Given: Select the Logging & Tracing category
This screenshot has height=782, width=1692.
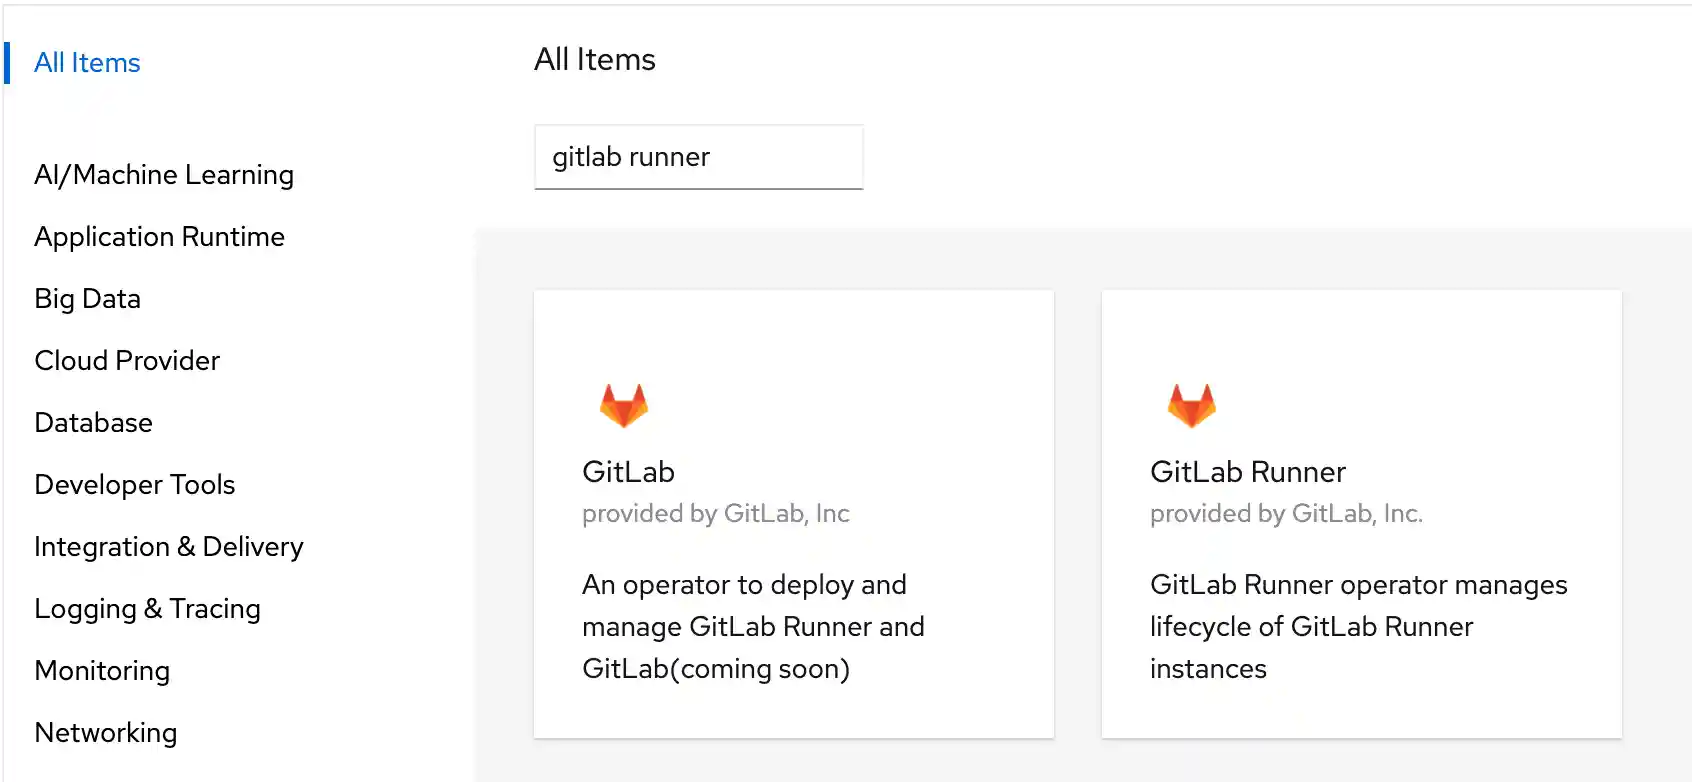Looking at the screenshot, I should click(x=147, y=608).
